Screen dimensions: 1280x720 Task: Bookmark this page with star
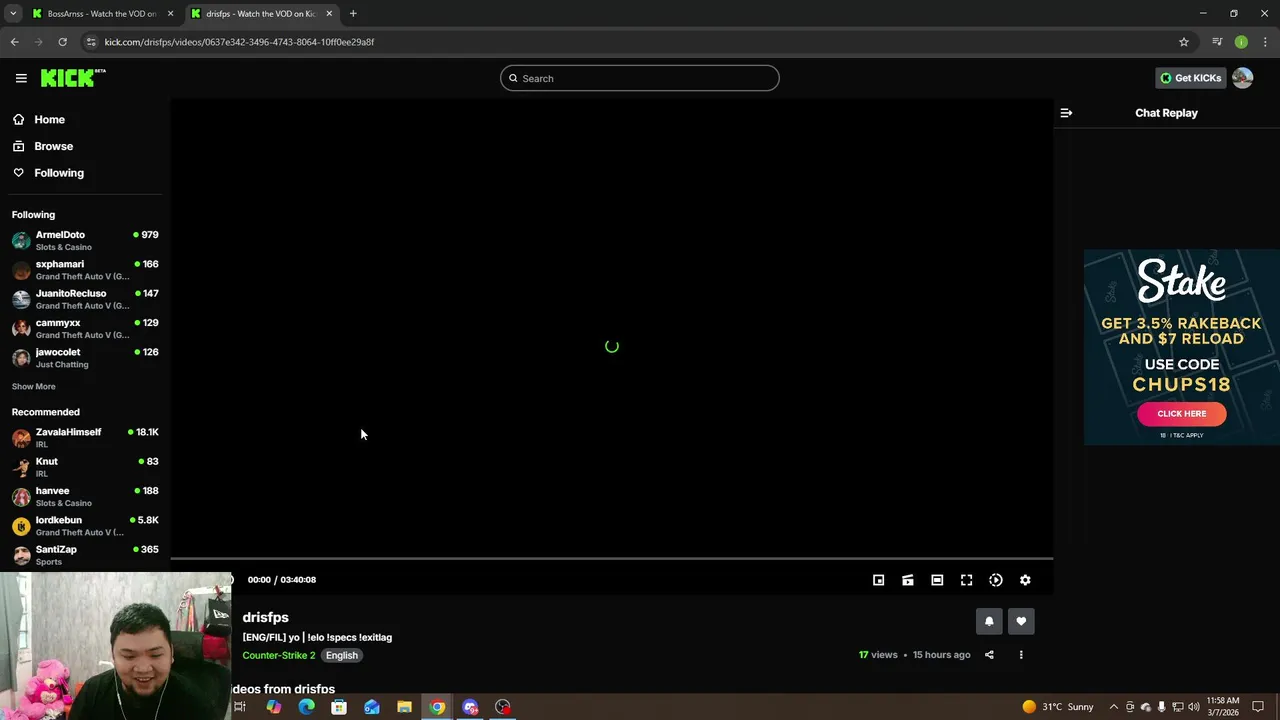[x=1184, y=42]
